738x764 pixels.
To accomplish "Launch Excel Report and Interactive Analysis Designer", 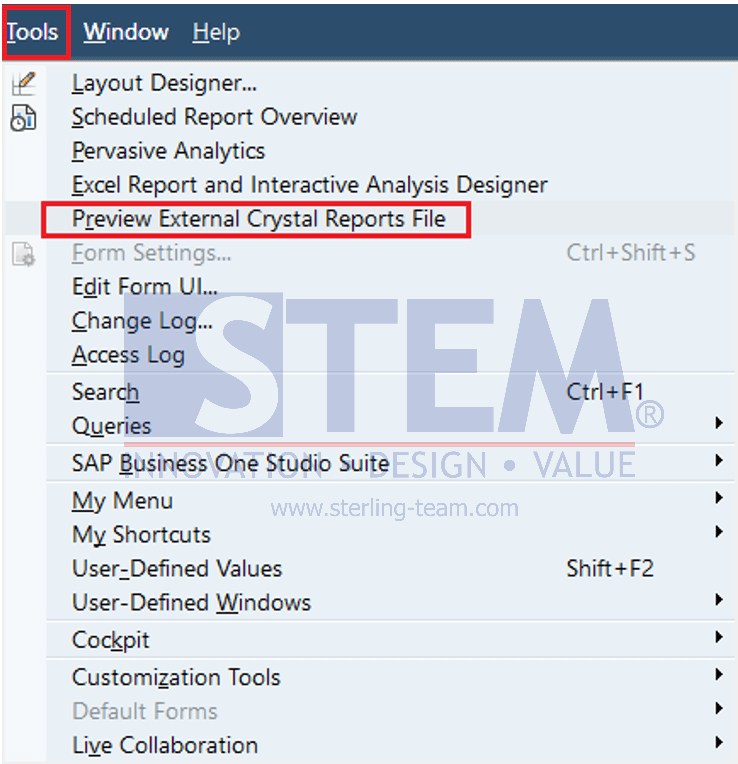I will pyautogui.click(x=310, y=185).
